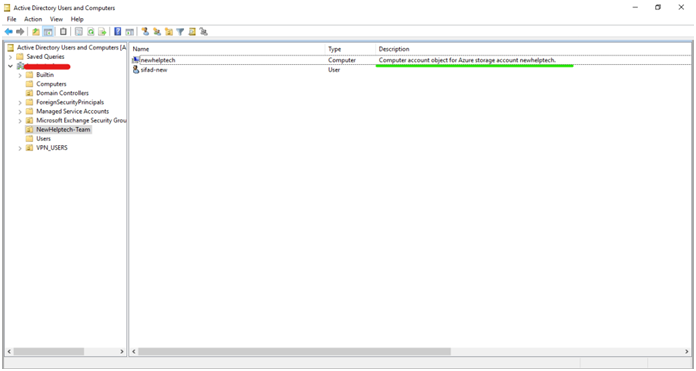Expand the Builtin container
Image resolution: width=696 pixels, height=371 pixels.
click(20, 75)
